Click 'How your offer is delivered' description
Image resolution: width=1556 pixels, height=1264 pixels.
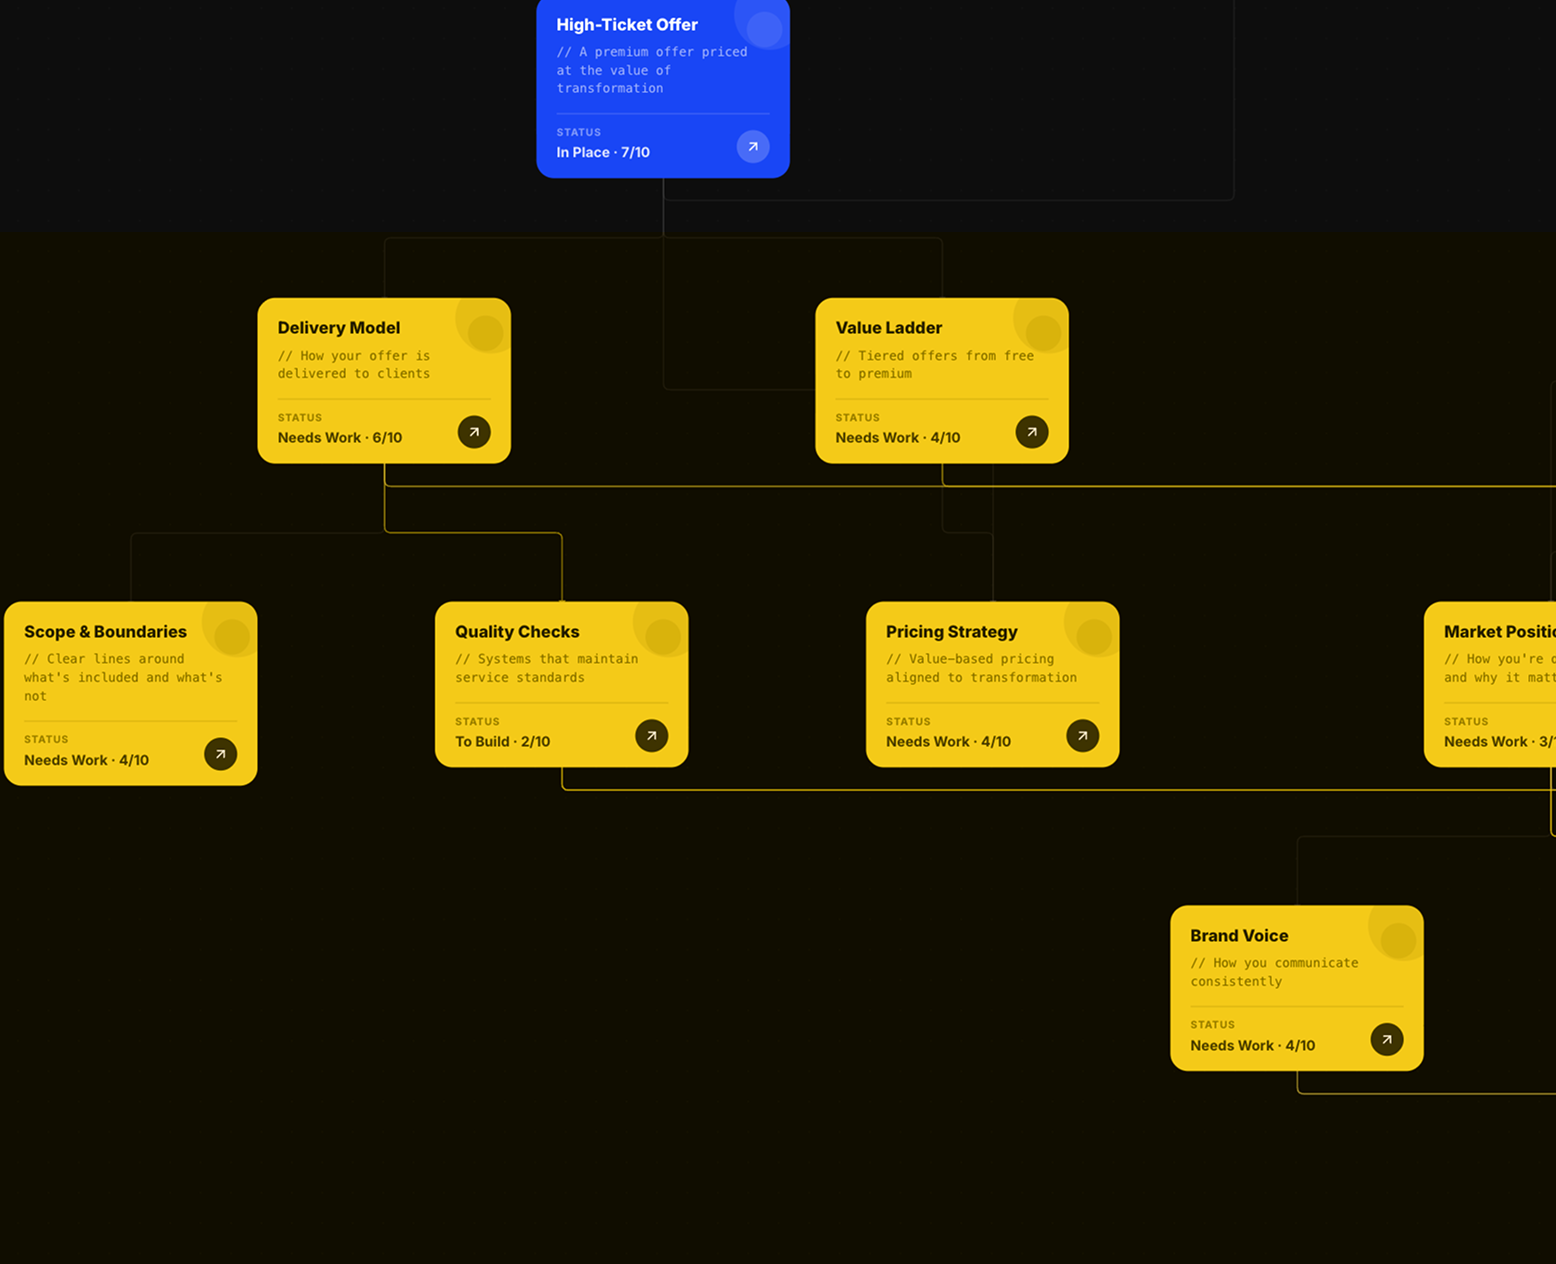click(x=354, y=365)
